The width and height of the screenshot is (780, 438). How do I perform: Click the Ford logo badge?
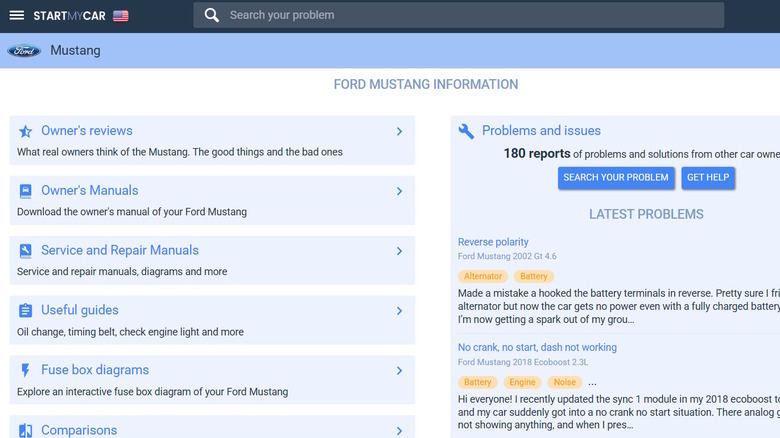click(24, 51)
